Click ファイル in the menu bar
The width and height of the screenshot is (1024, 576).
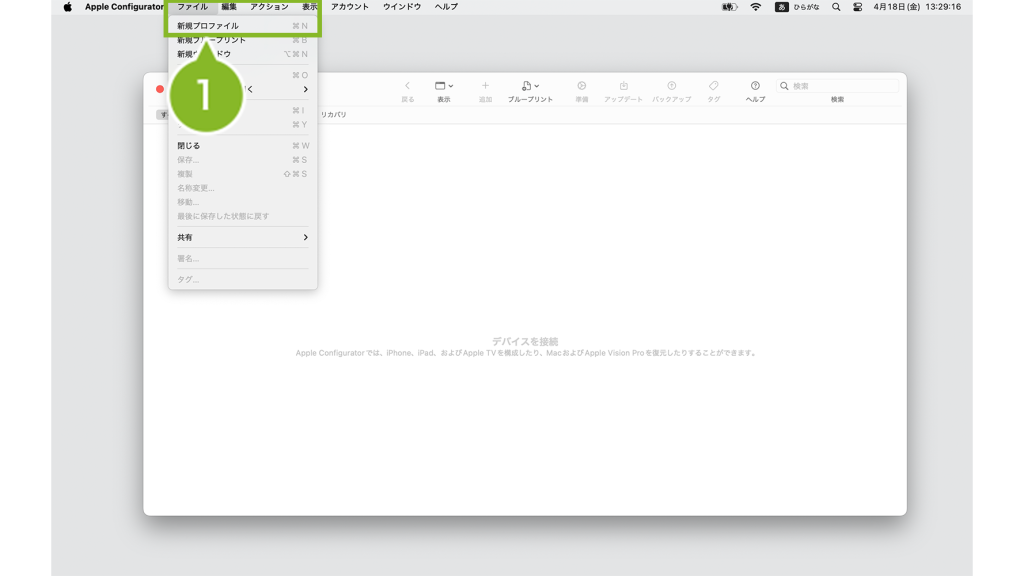tap(193, 7)
